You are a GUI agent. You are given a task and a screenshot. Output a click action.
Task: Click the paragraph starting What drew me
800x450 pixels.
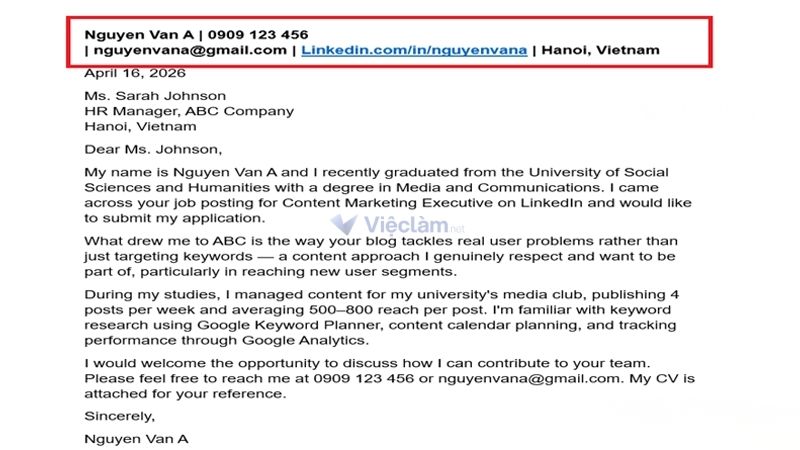[x=381, y=256]
